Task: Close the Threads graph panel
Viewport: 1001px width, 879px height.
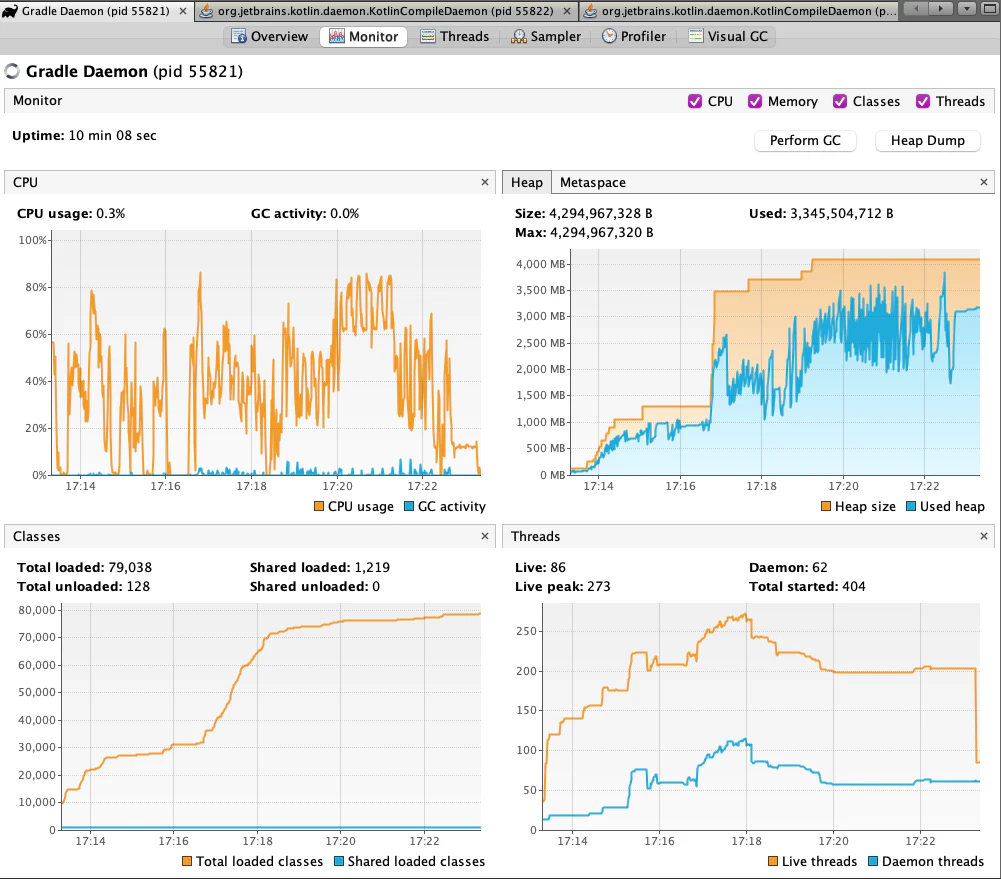Action: click(x=984, y=536)
